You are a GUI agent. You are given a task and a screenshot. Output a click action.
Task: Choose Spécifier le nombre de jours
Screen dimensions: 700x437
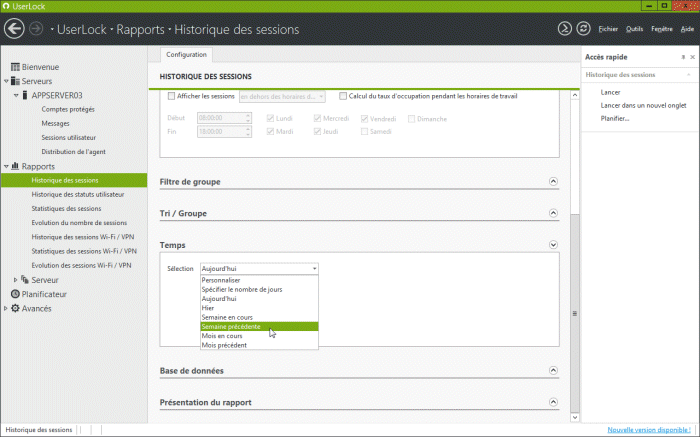click(259, 289)
